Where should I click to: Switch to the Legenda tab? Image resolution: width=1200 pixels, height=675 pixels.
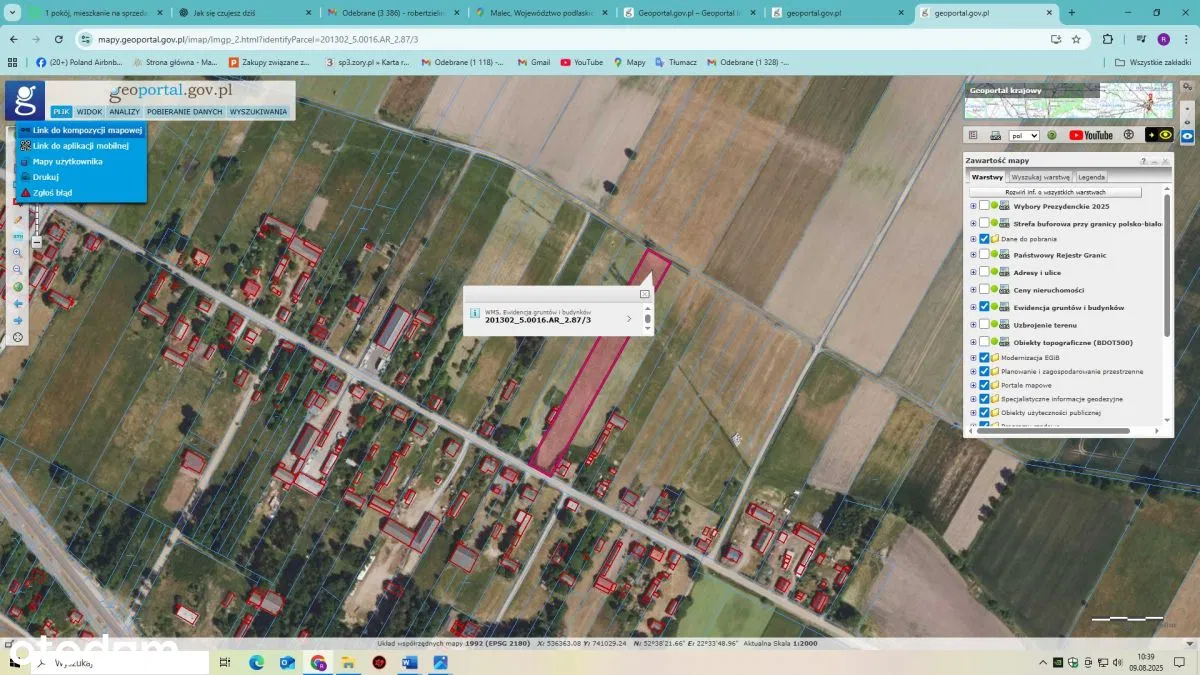(1091, 177)
